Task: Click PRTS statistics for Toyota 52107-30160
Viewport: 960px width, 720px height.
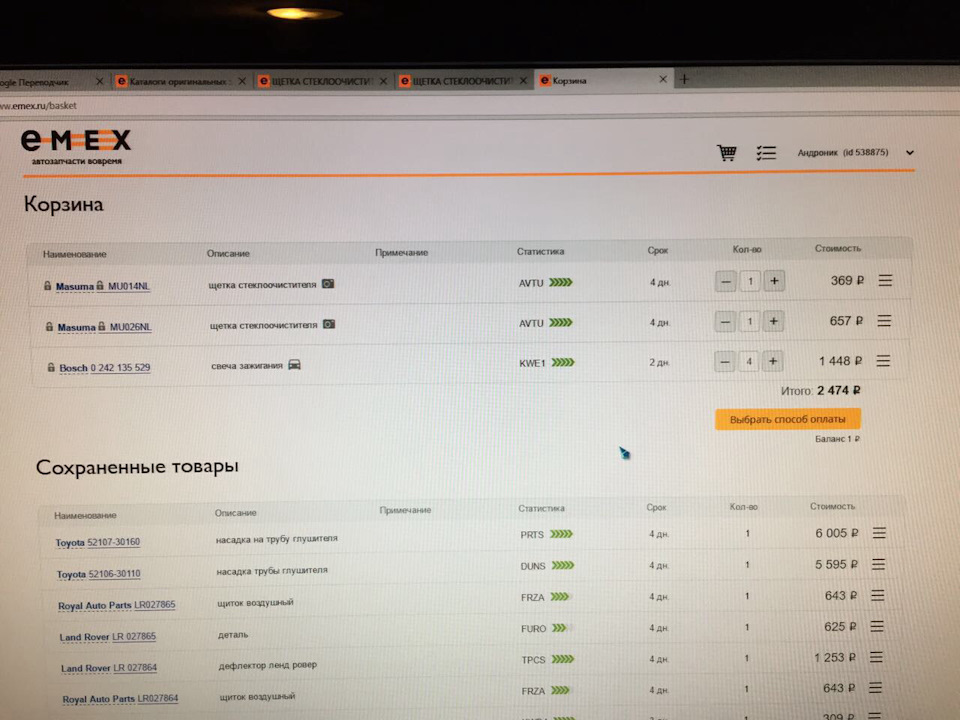Action: (546, 534)
